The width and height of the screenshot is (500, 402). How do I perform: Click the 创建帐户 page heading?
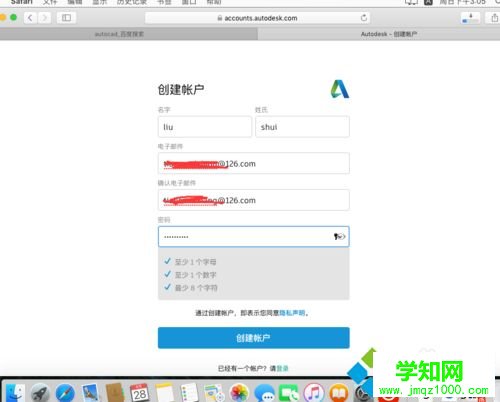(x=181, y=89)
